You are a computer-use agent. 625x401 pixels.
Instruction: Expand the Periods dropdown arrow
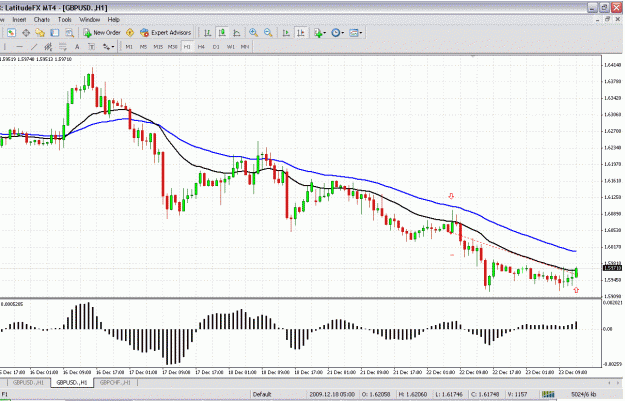click(x=343, y=33)
